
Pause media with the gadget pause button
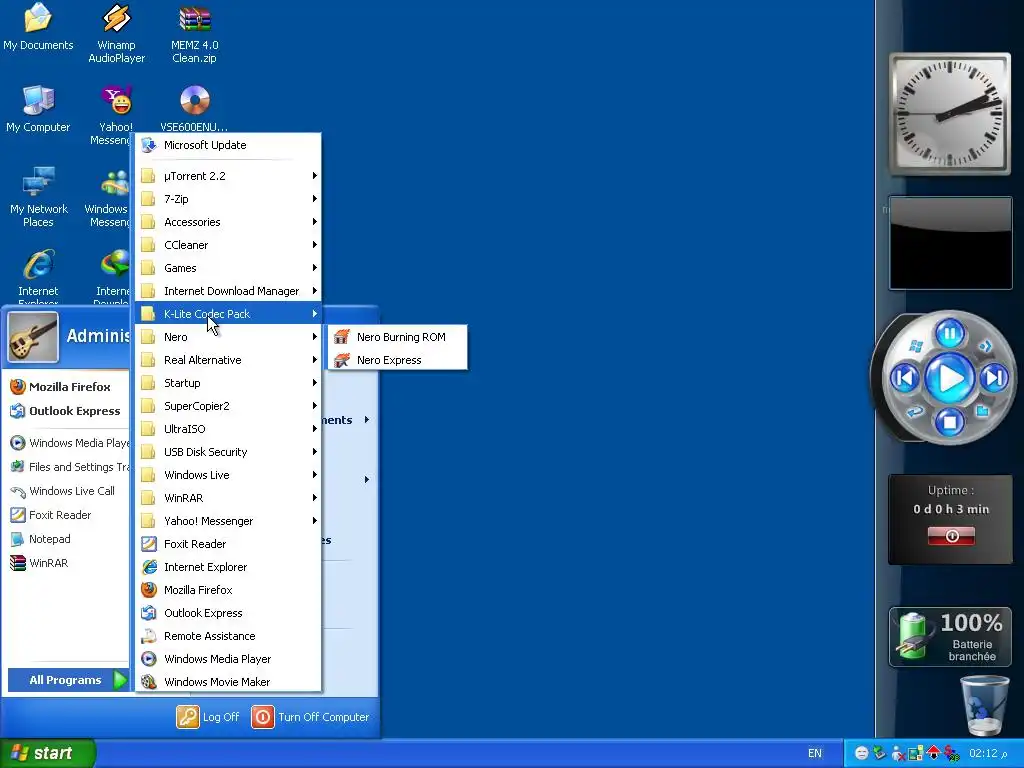point(950,334)
